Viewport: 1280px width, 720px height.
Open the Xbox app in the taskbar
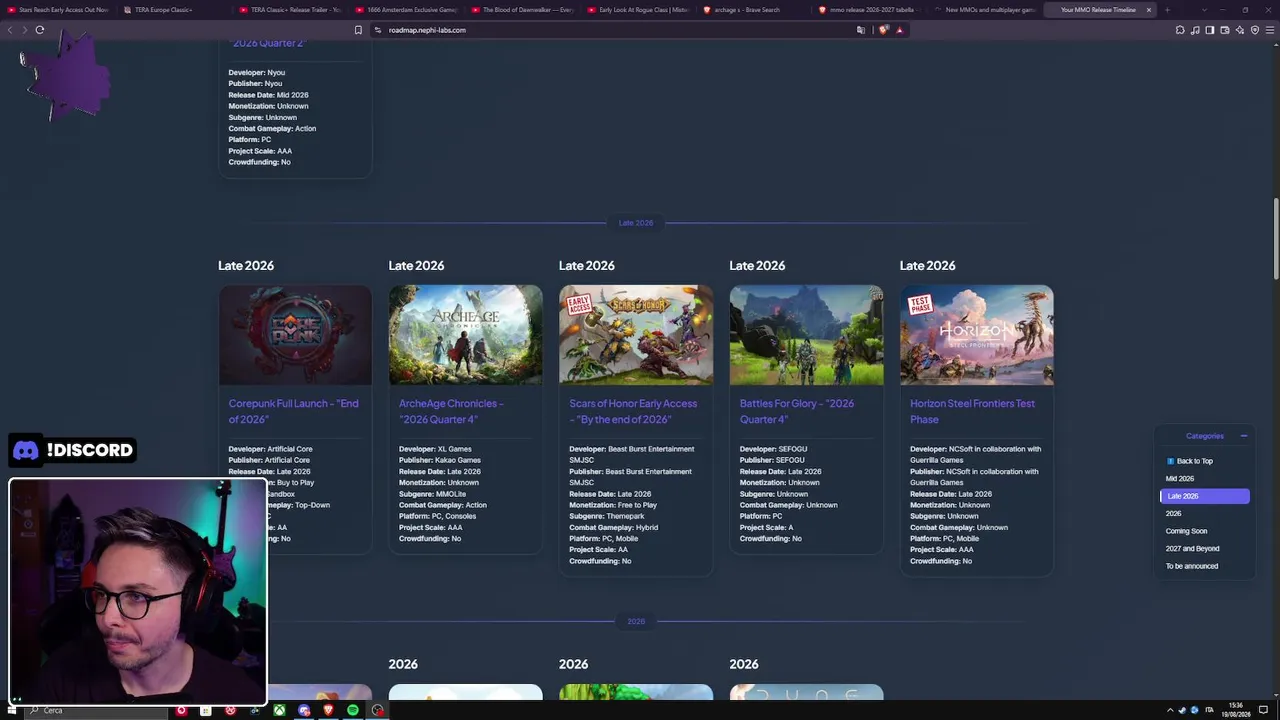click(x=279, y=710)
